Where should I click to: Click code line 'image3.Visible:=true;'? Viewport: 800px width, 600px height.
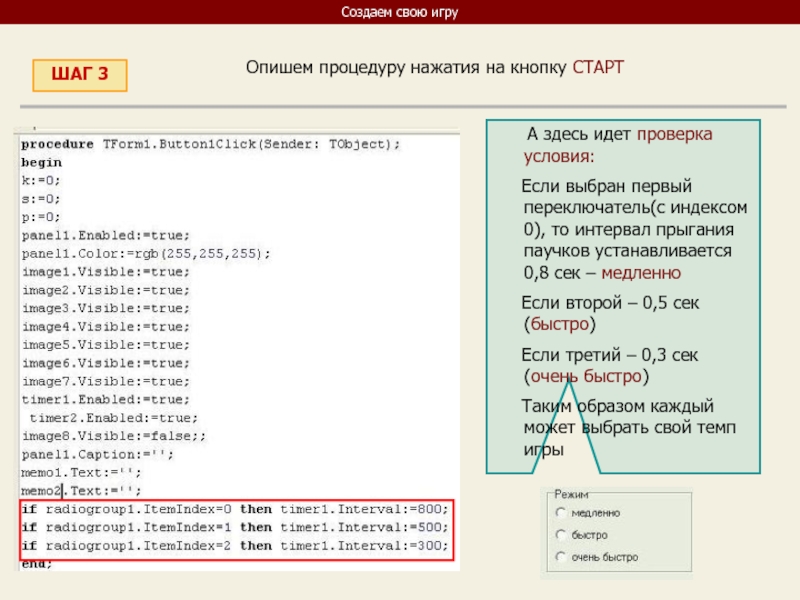point(106,309)
